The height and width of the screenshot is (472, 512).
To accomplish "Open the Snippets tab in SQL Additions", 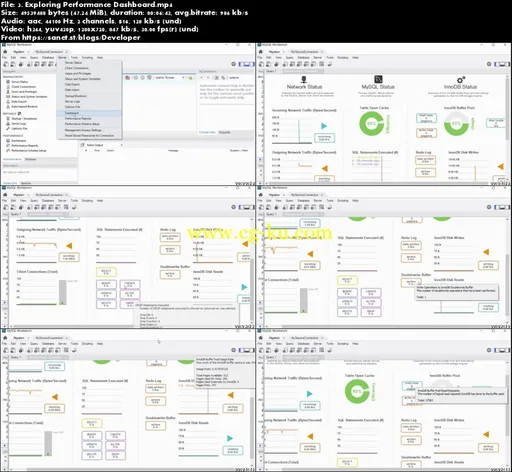I will [224, 132].
